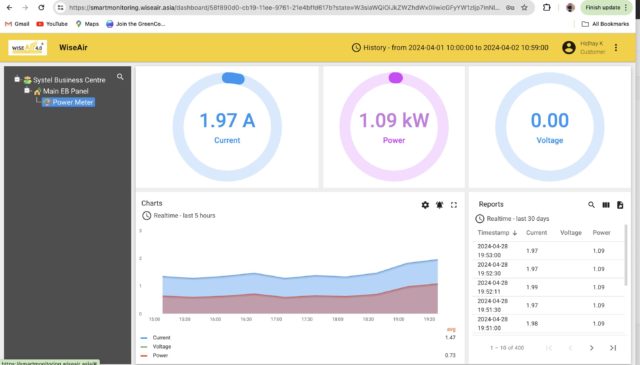Select the 2024-04-28 19:52:30 report row

click(x=549, y=269)
